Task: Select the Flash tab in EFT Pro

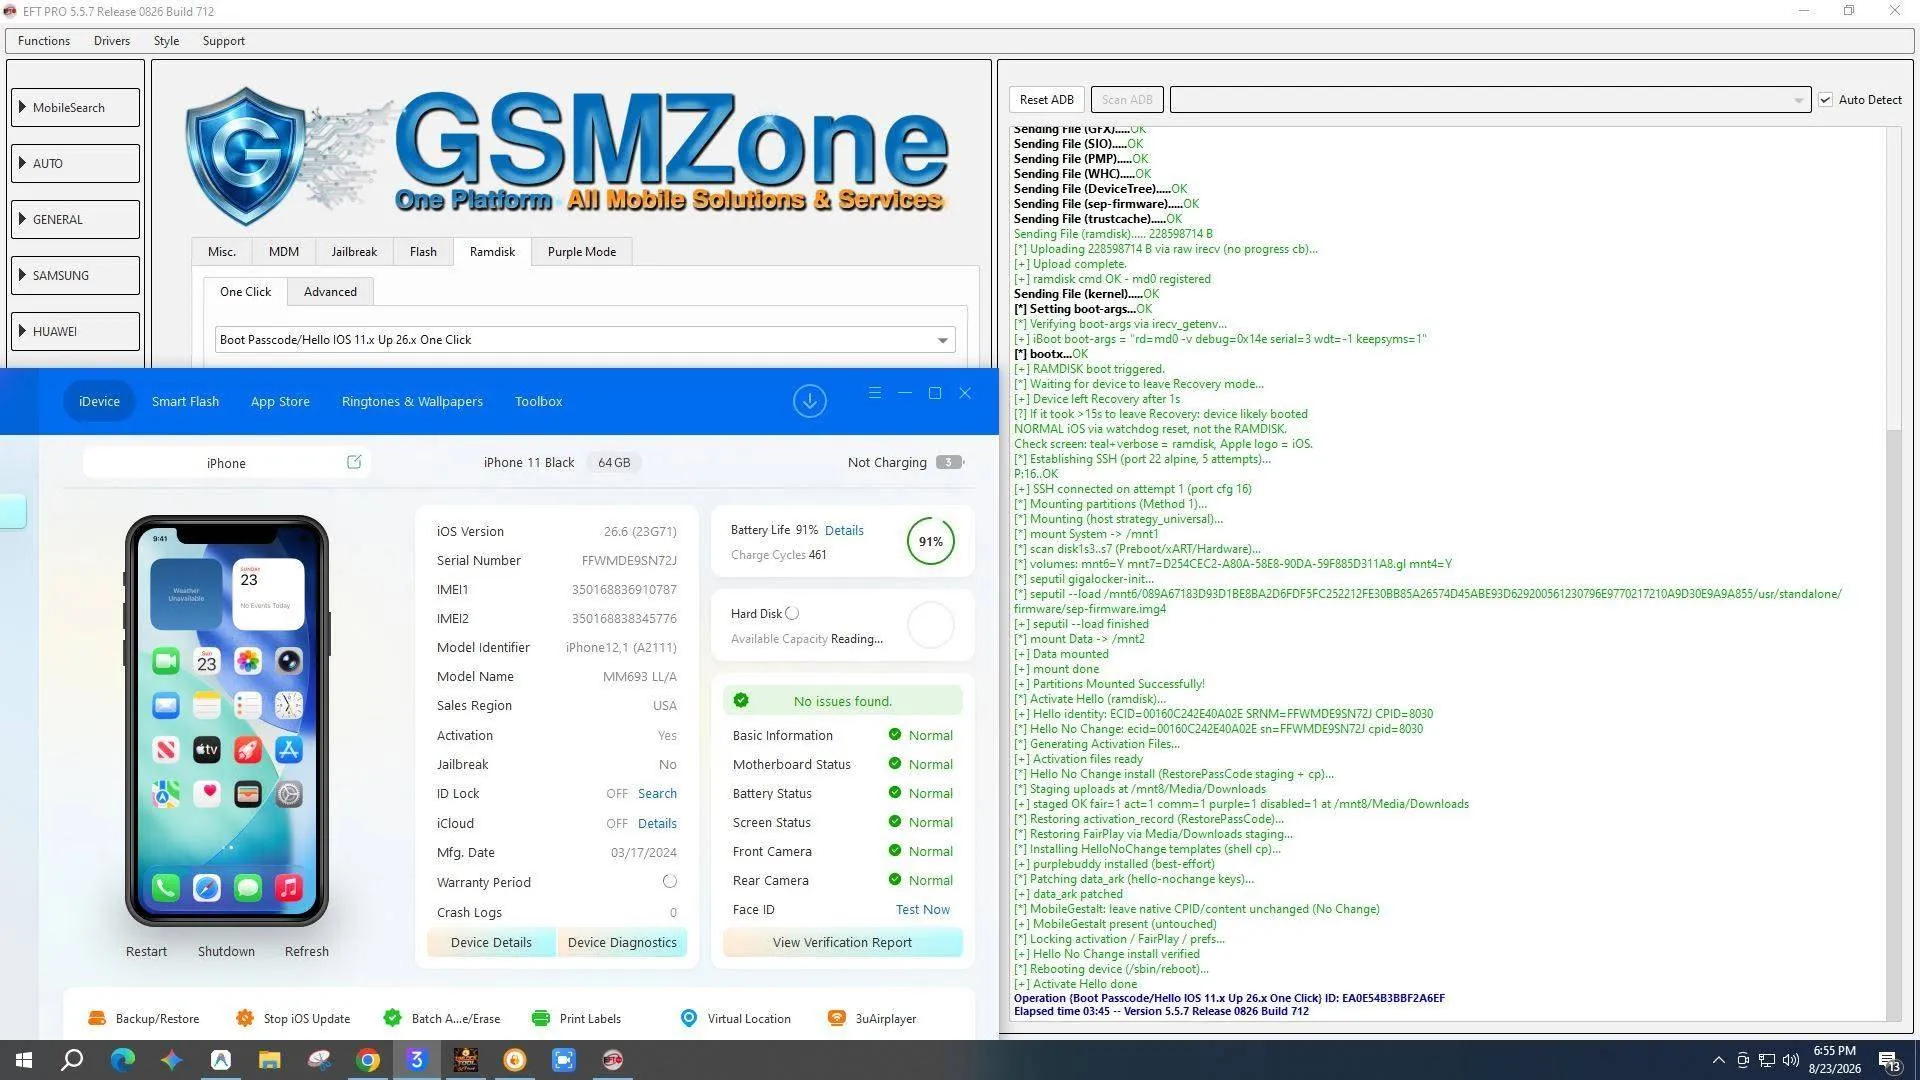Action: (x=423, y=252)
